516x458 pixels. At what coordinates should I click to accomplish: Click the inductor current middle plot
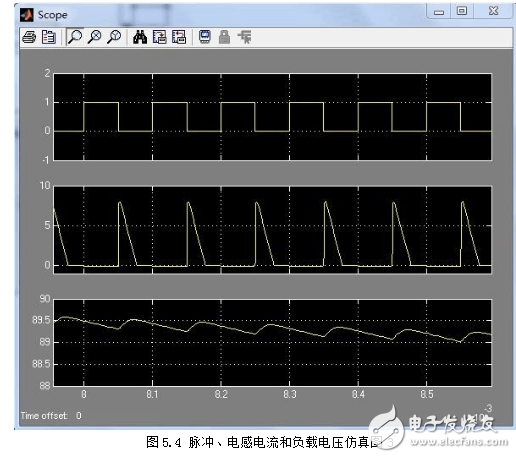coord(272,230)
